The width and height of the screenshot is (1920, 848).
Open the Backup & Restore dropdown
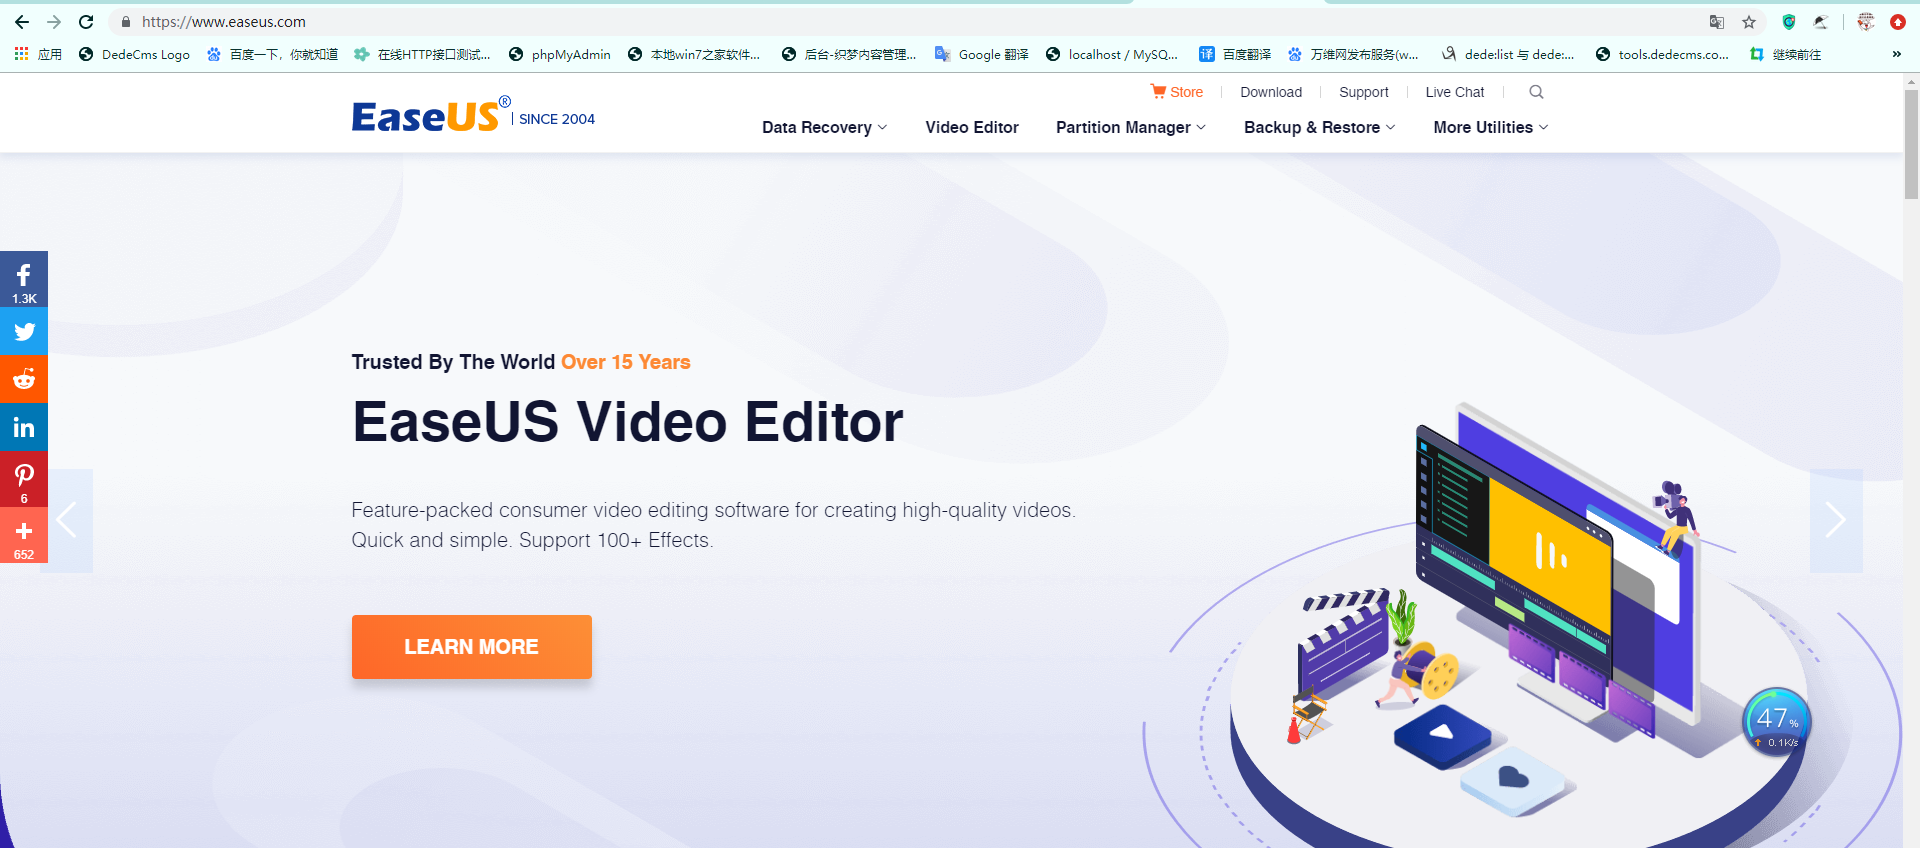(1319, 128)
